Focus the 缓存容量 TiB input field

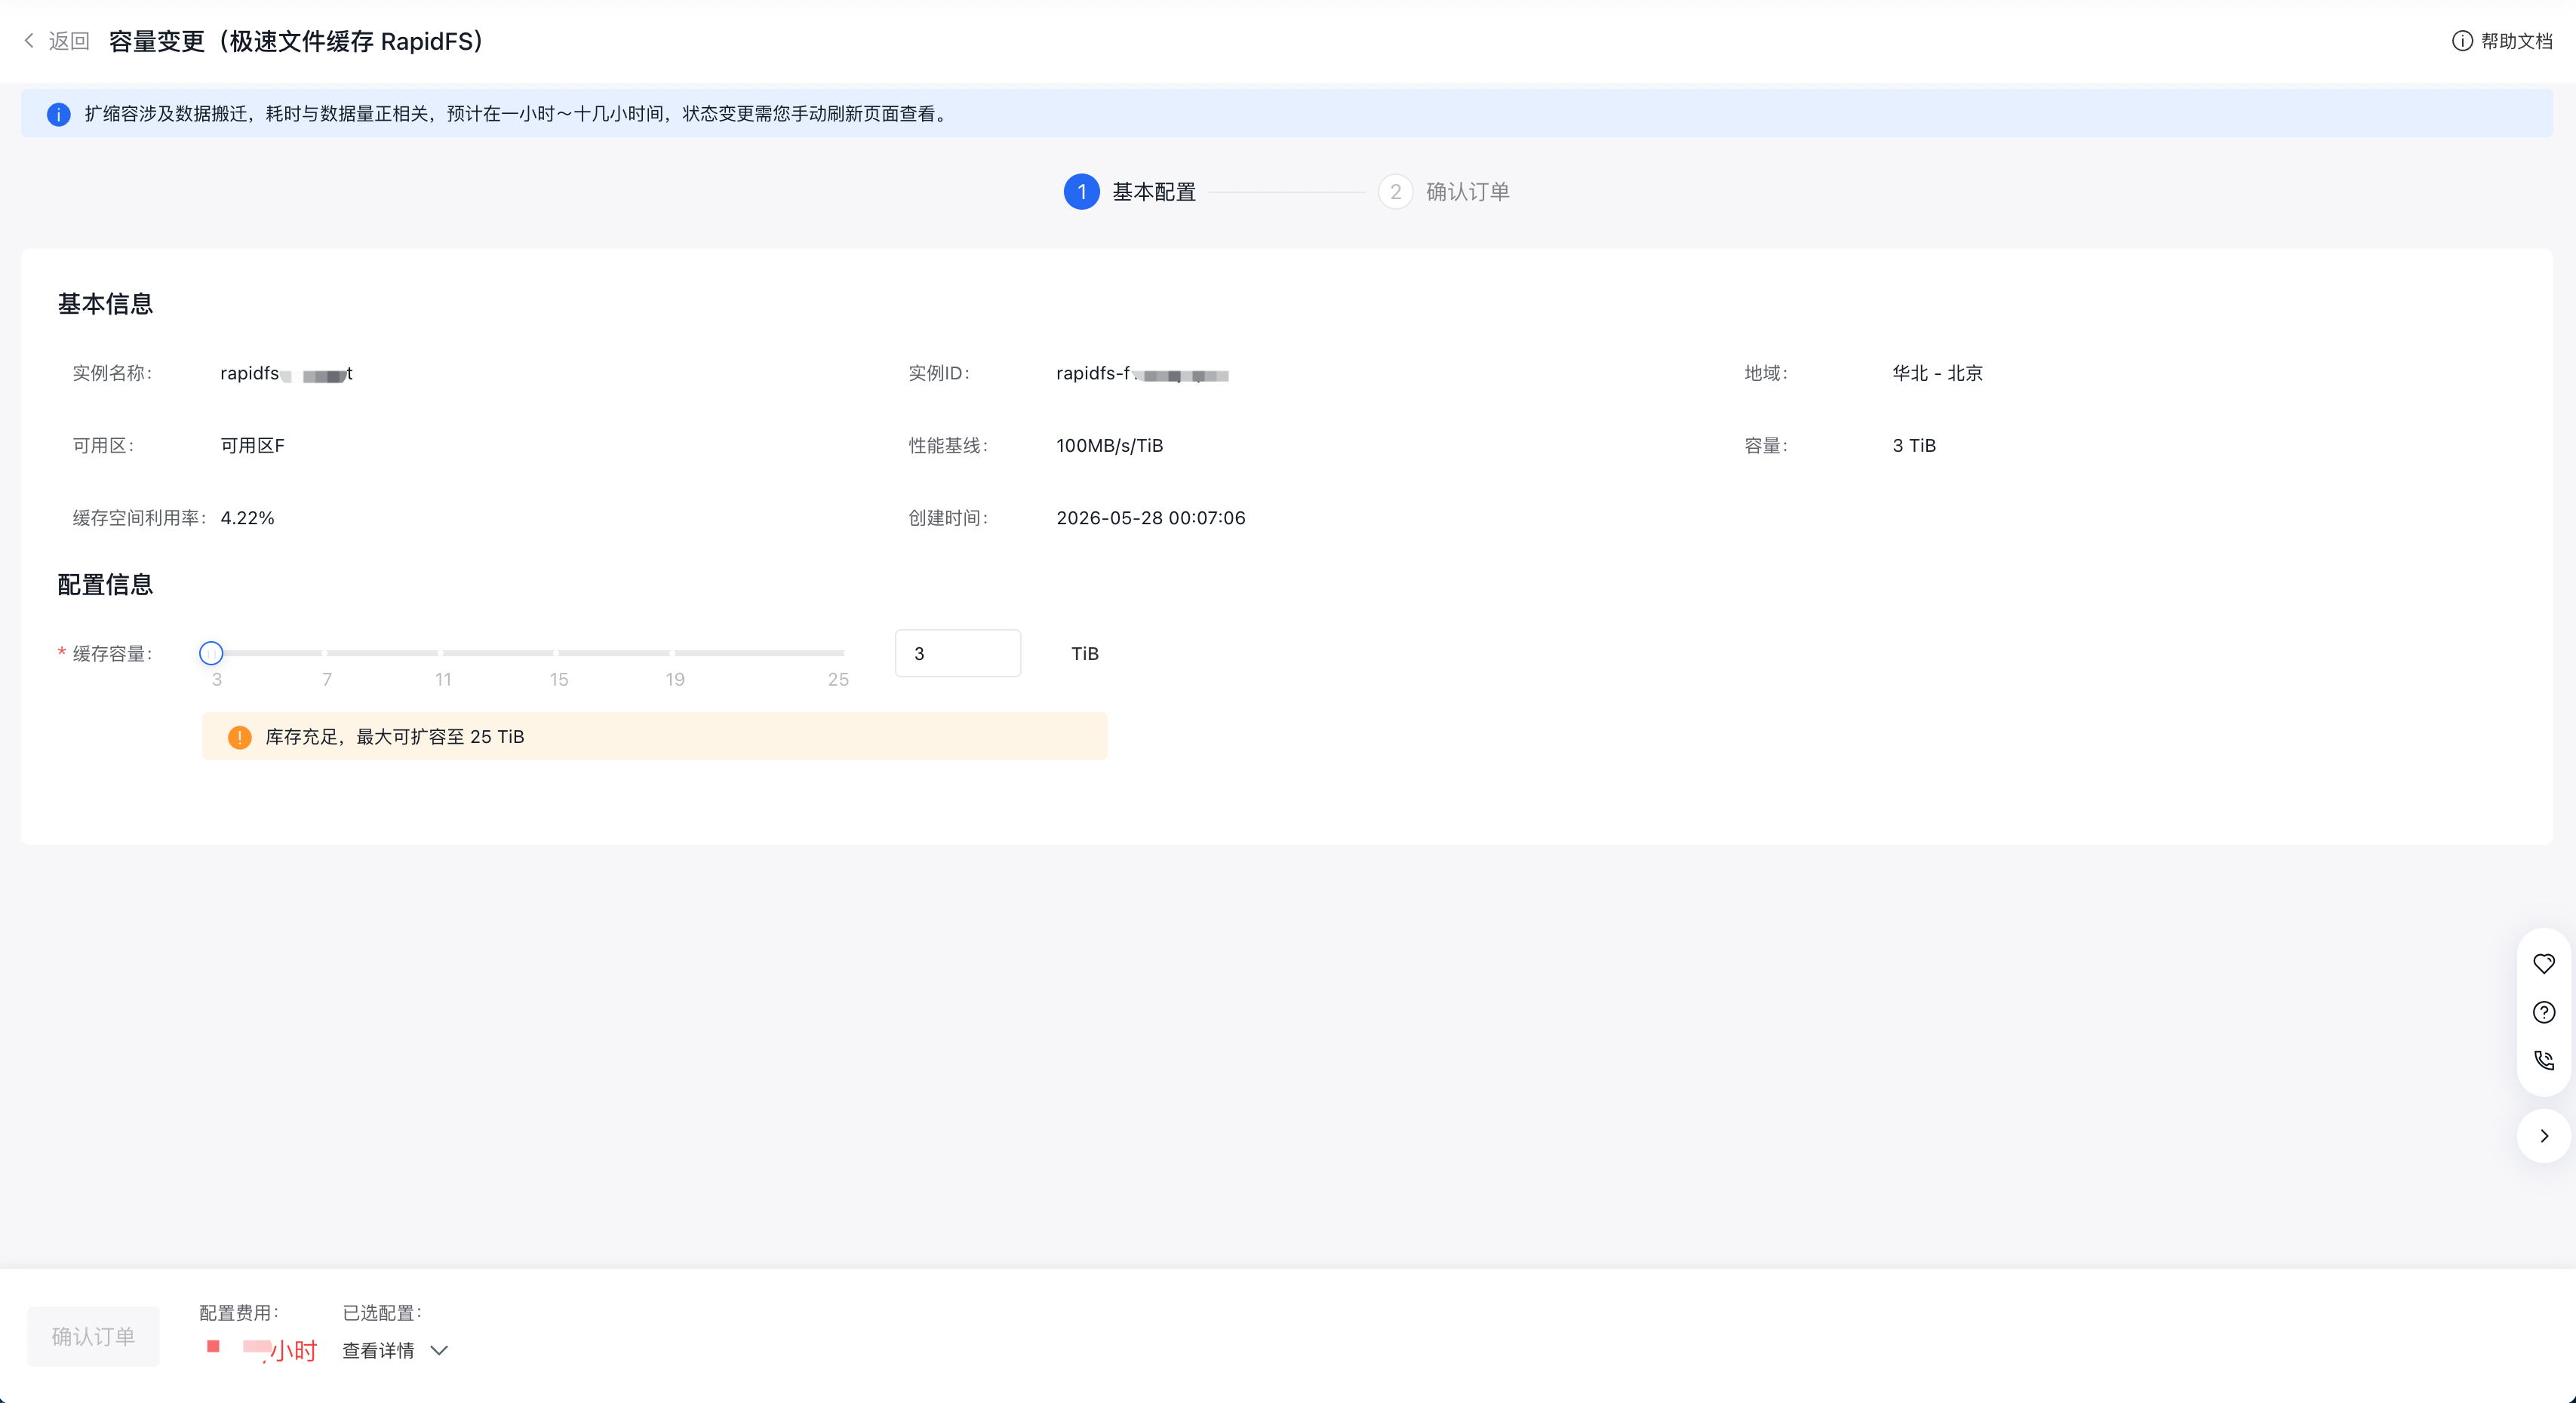958,653
